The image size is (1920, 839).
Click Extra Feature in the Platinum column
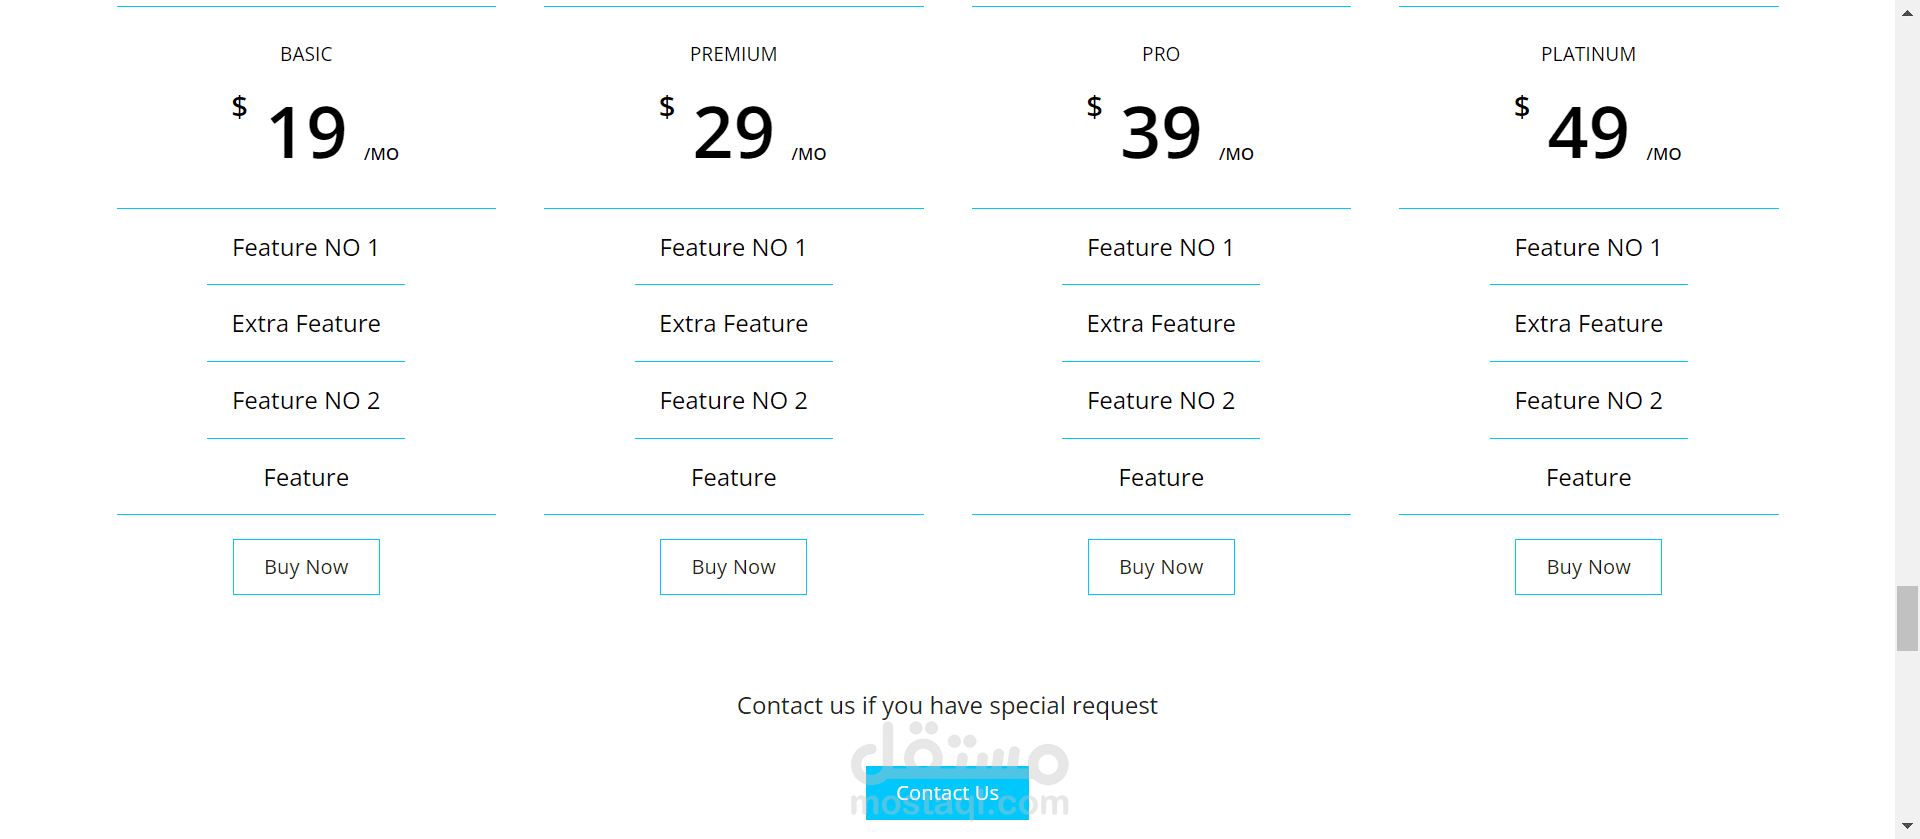coord(1588,324)
